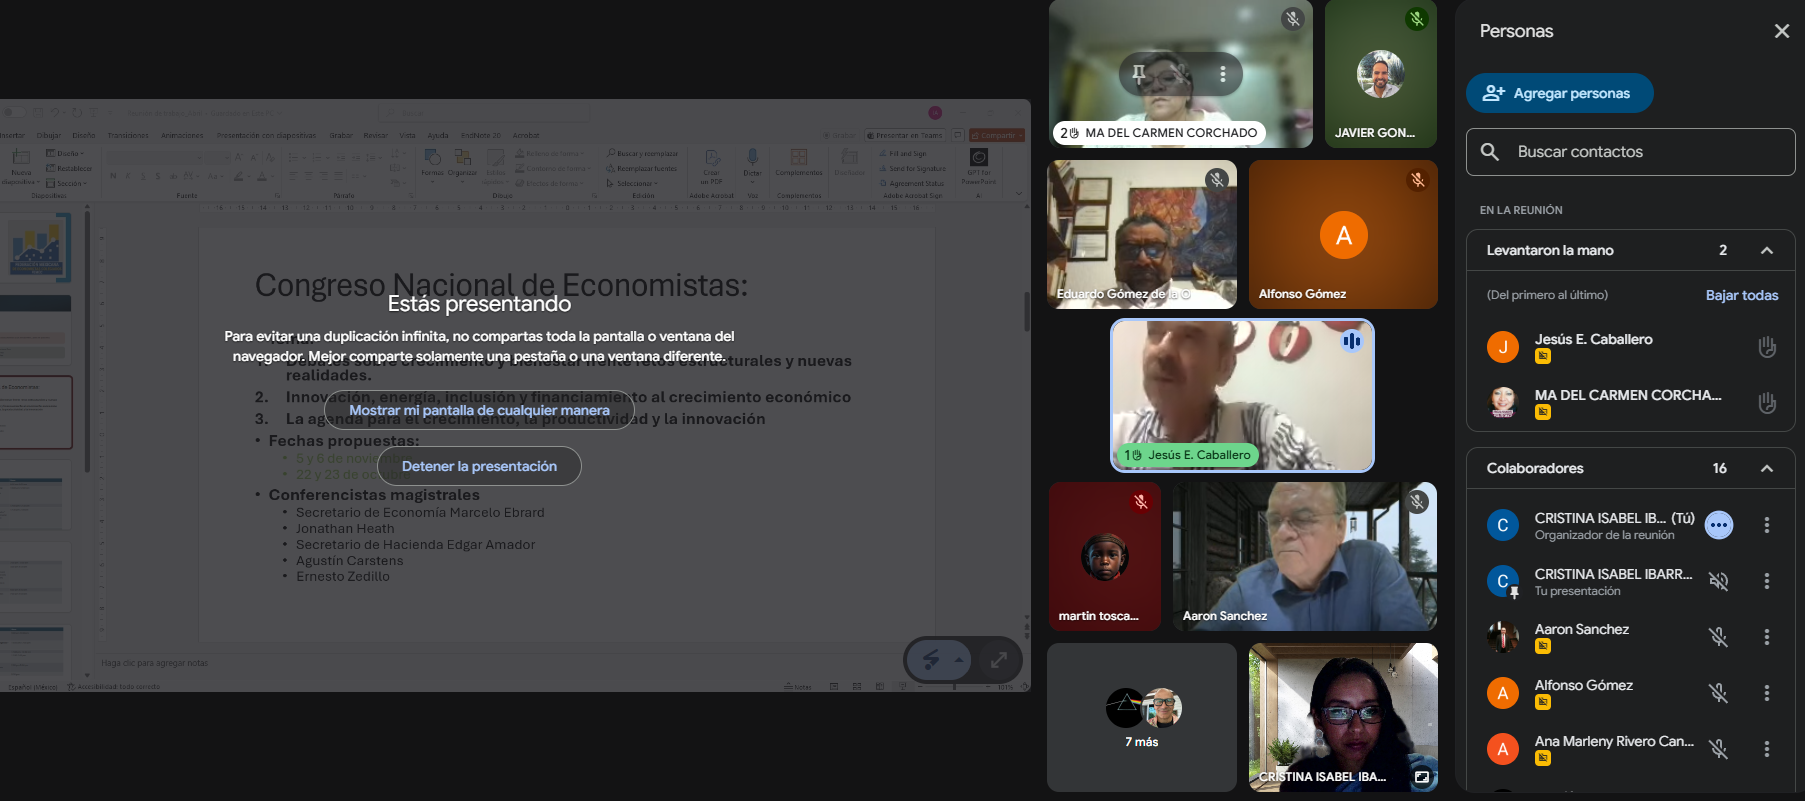Click the Buscar contactos search field
This screenshot has height=801, width=1805.
tap(1630, 152)
